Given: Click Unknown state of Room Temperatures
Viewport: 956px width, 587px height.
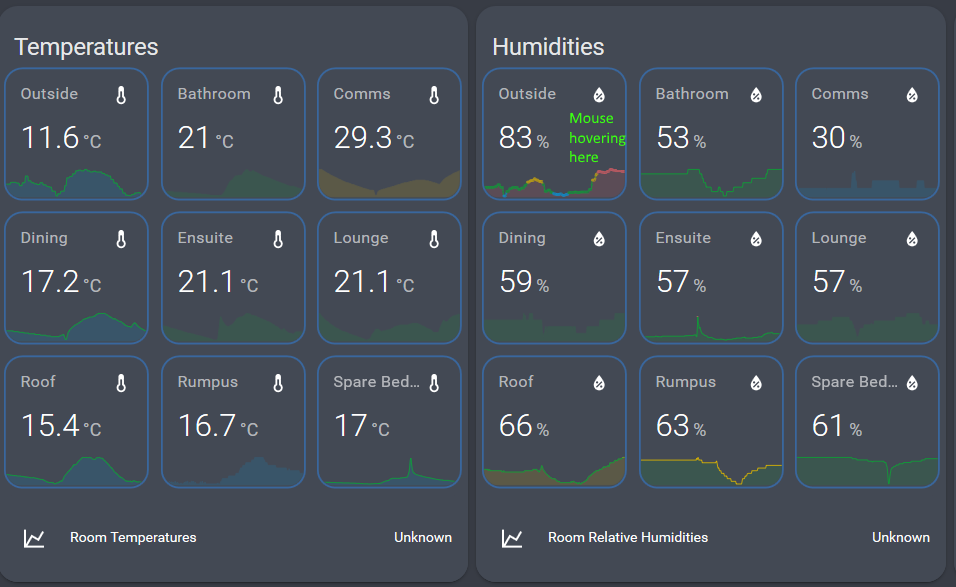Looking at the screenshot, I should click(x=423, y=538).
